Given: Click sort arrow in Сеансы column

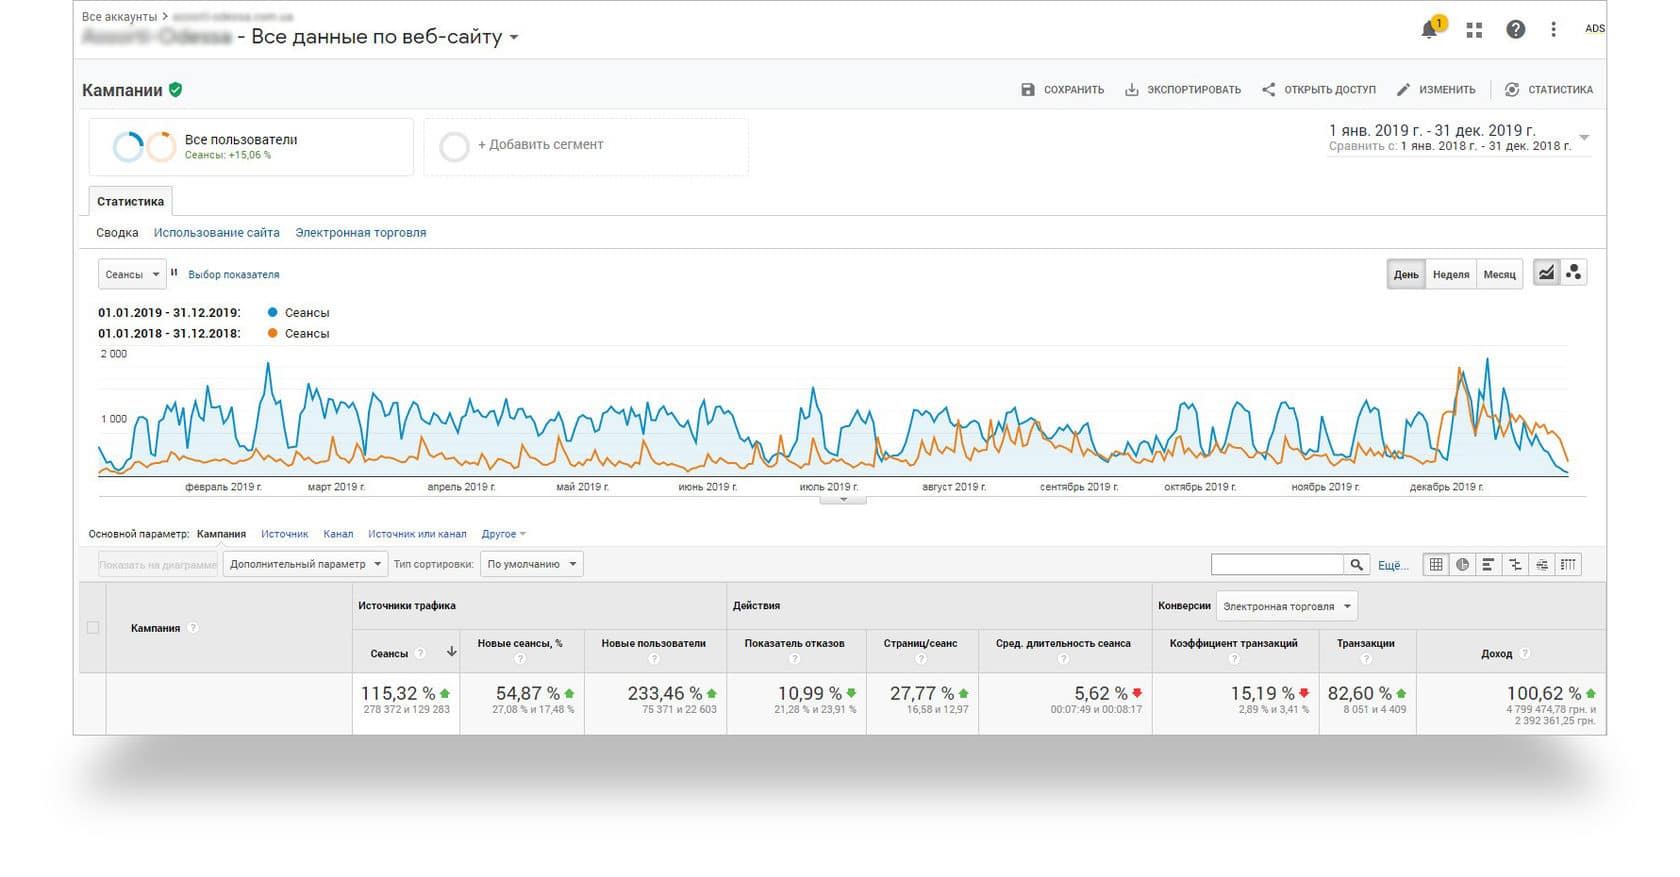Looking at the screenshot, I should tap(451, 652).
